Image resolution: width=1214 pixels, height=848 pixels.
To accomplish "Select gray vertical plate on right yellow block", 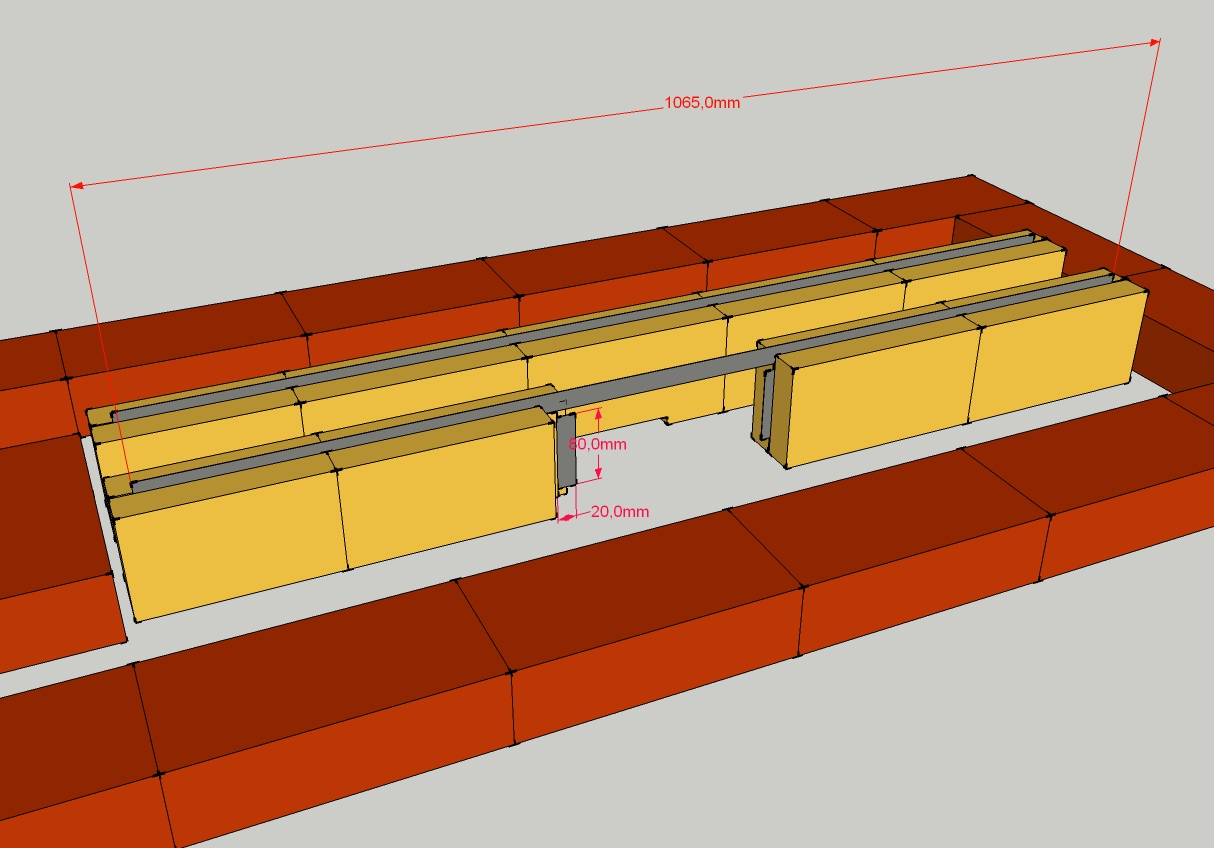I will [766, 404].
